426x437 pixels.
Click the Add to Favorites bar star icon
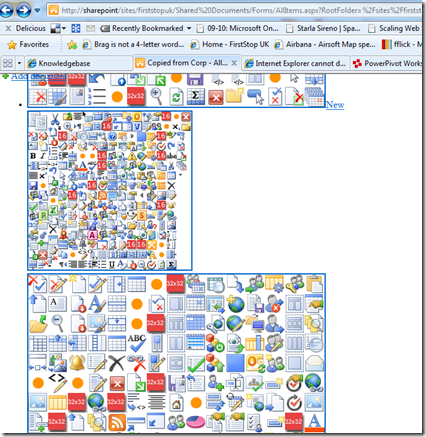[x=72, y=45]
